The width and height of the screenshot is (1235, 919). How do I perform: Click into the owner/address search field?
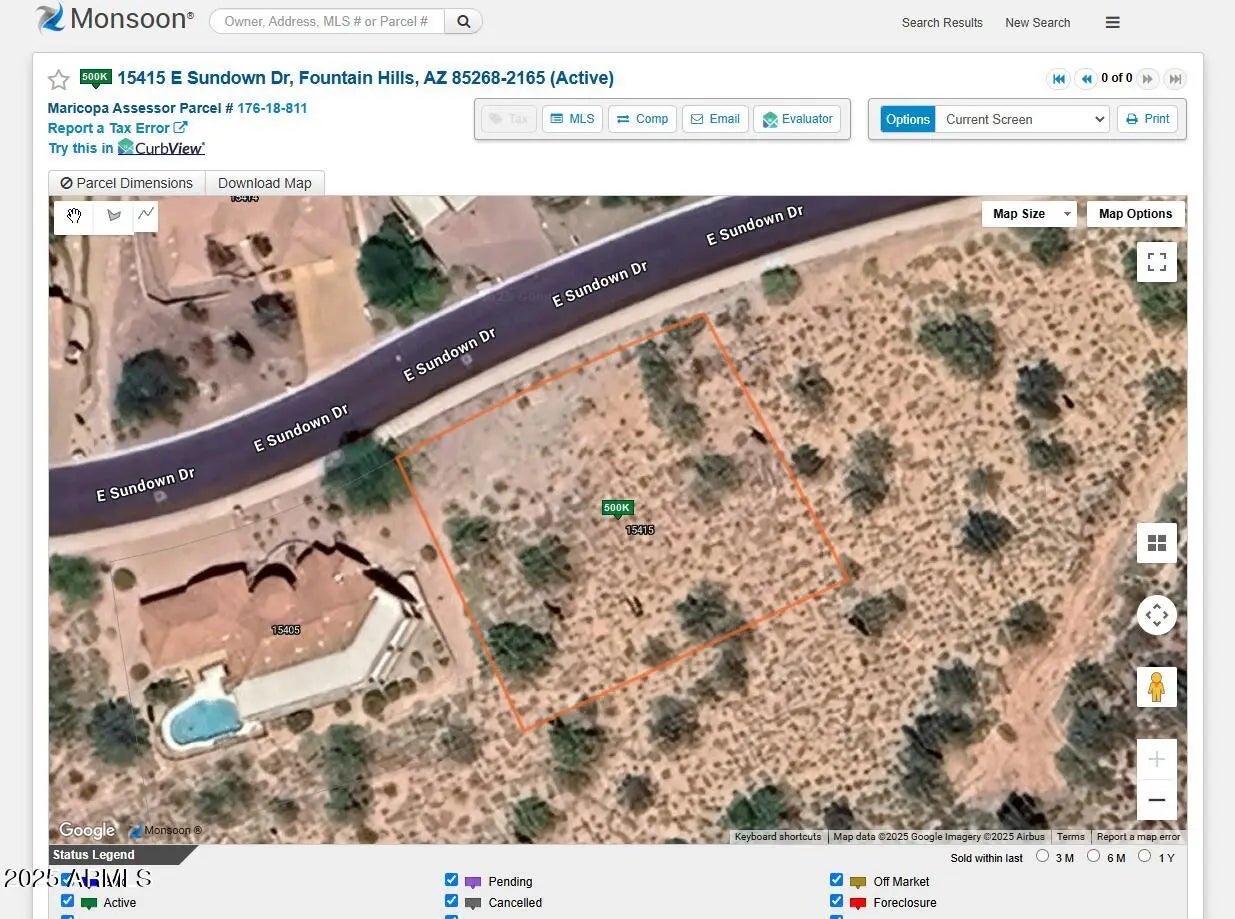(326, 21)
